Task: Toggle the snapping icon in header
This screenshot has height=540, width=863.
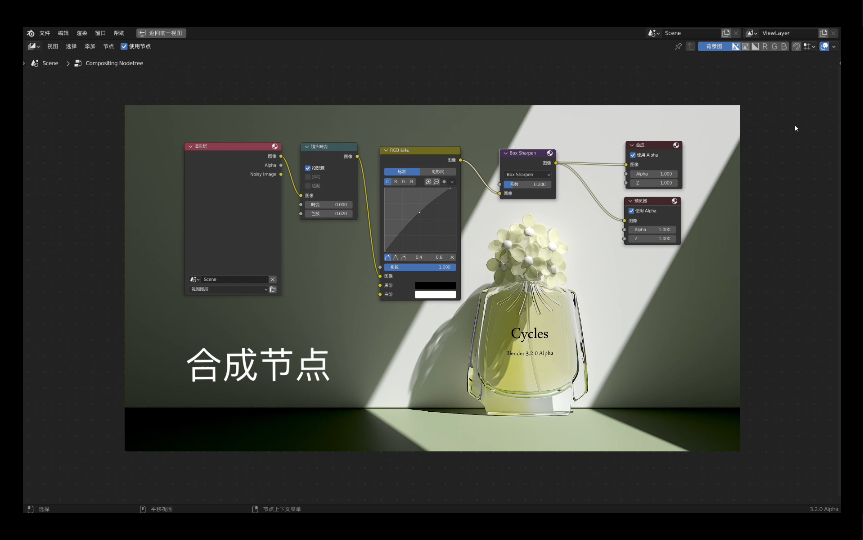Action: click(796, 47)
